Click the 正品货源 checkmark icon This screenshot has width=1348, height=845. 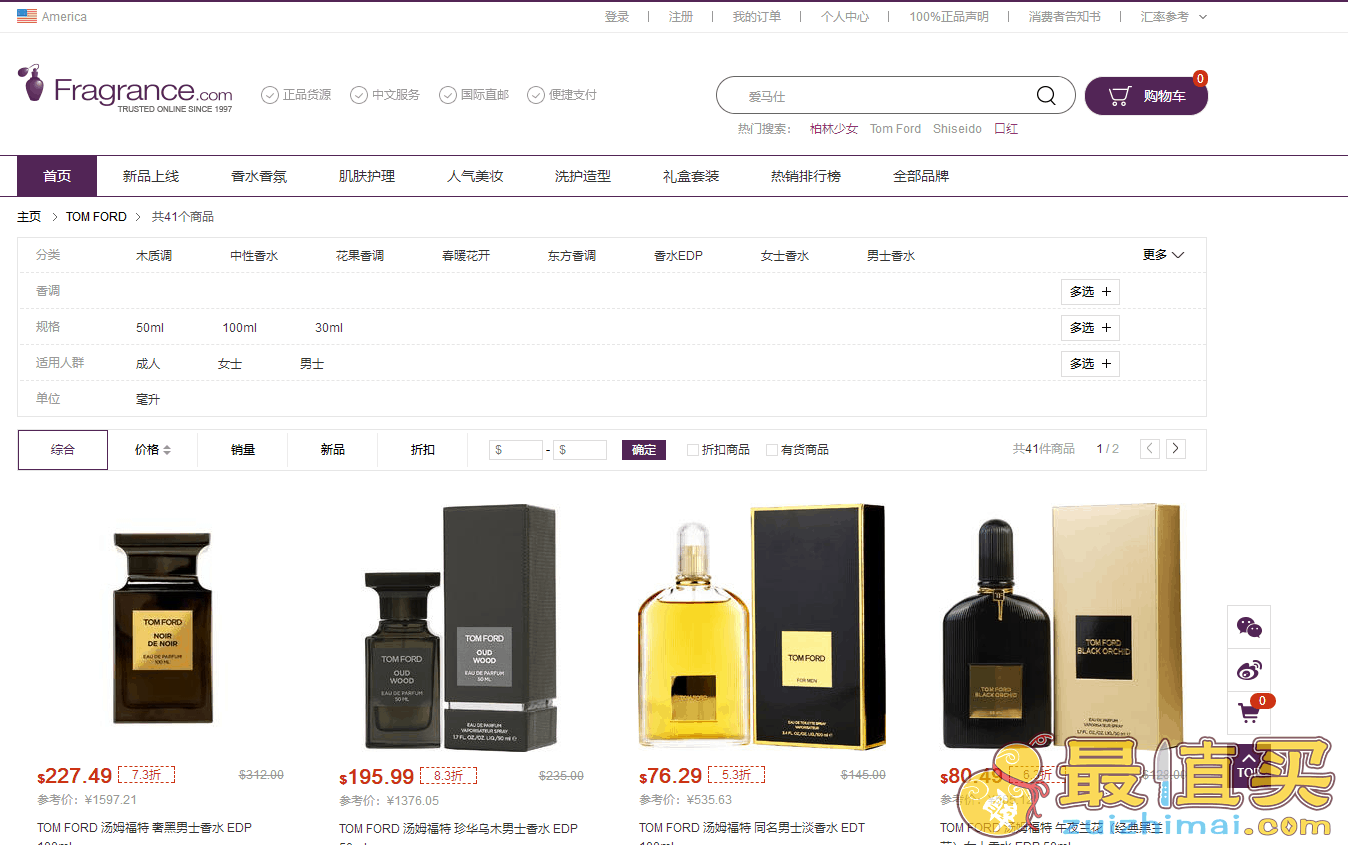270,95
